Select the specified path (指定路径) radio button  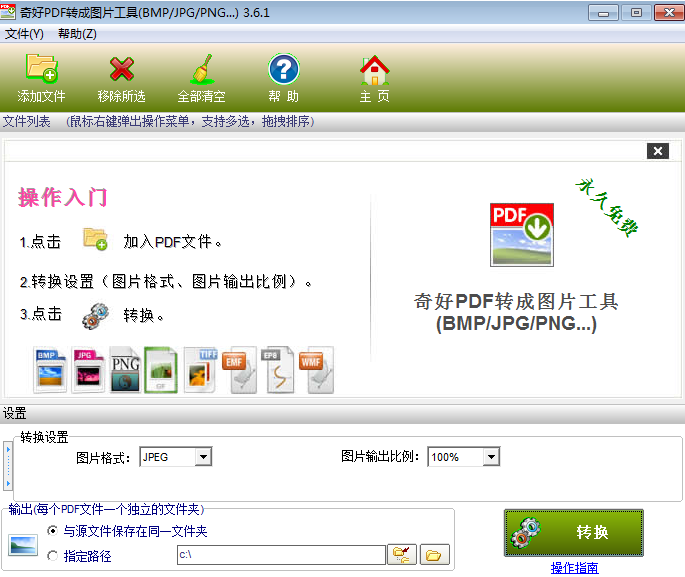point(52,556)
